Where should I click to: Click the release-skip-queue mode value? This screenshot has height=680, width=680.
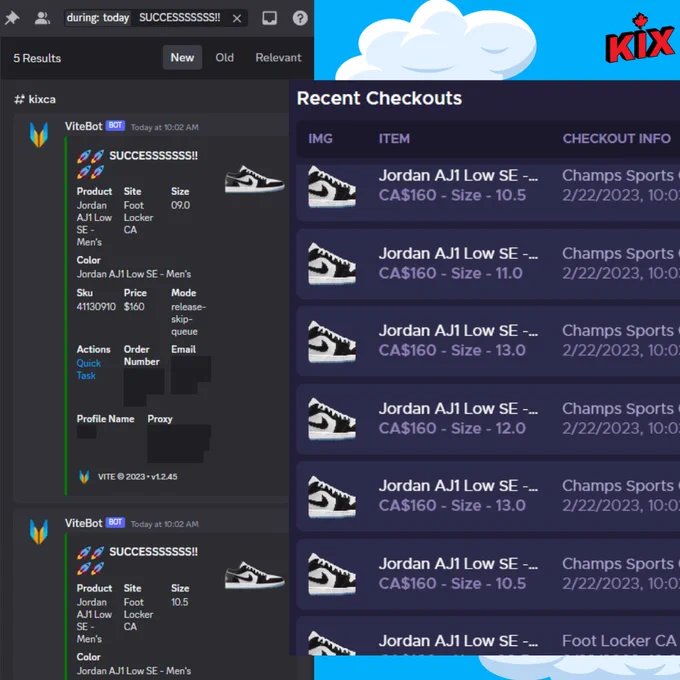coord(188,319)
